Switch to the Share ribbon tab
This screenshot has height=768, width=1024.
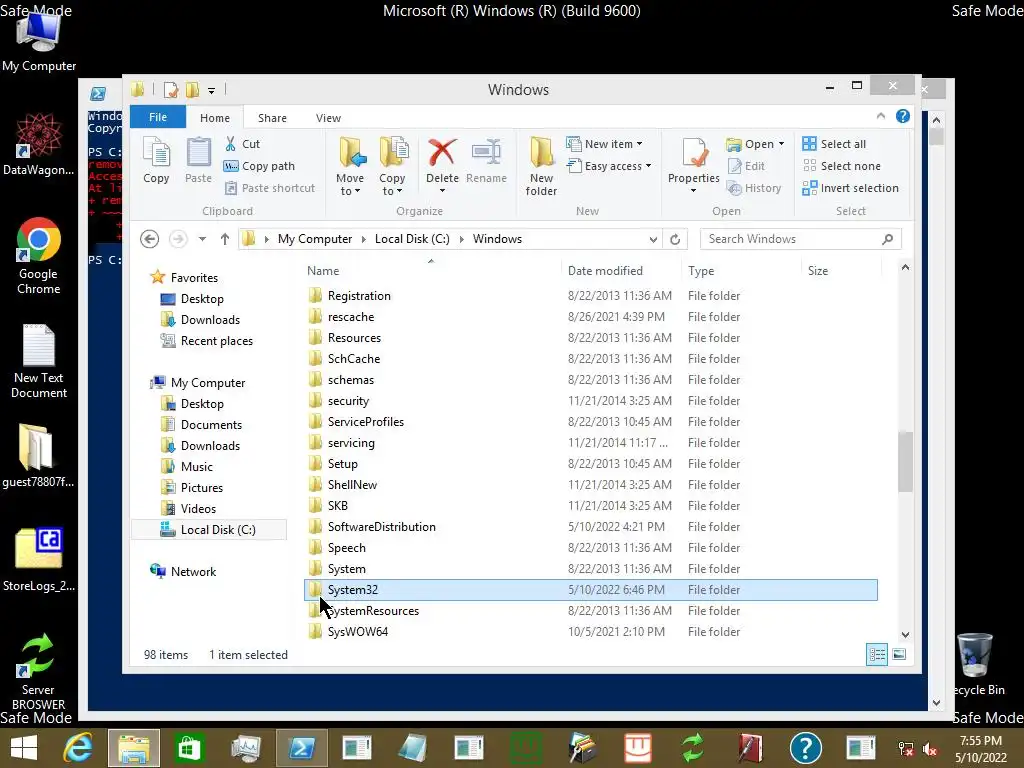point(272,118)
